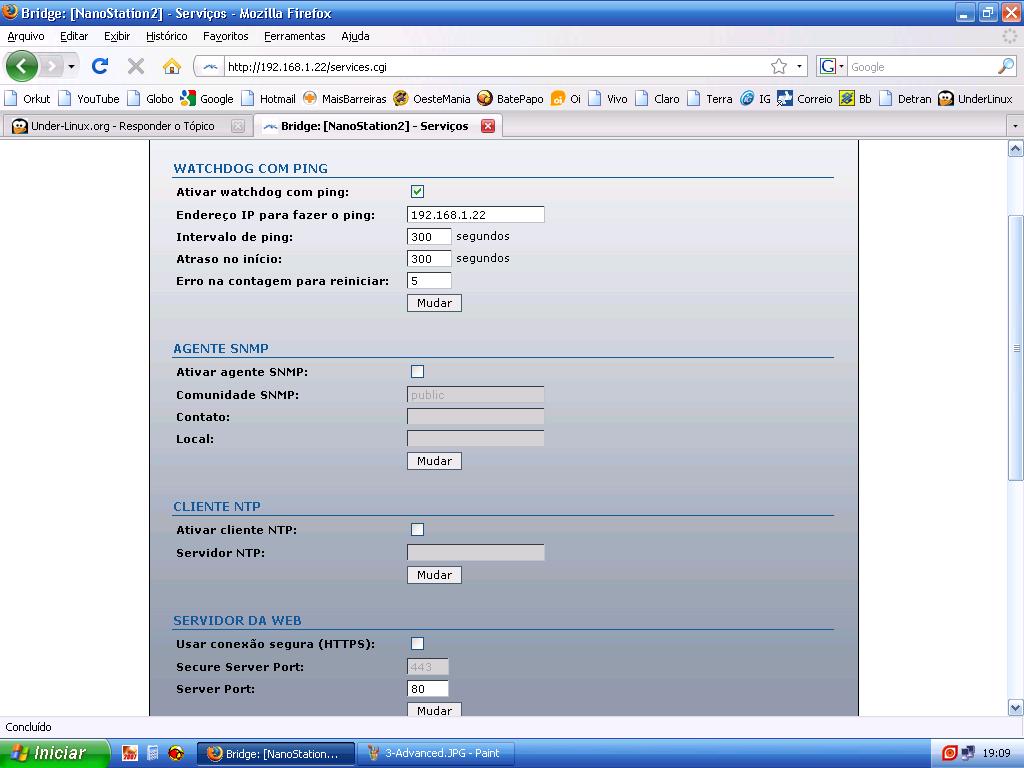This screenshot has width=1024, height=768.
Task: Reload the page with the refresh icon
Action: click(x=100, y=66)
